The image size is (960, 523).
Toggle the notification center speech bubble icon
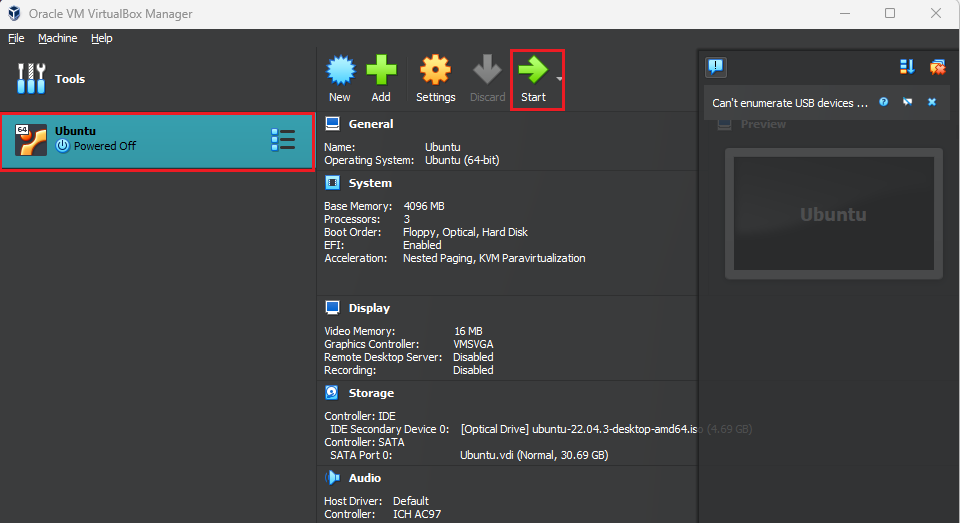point(716,66)
